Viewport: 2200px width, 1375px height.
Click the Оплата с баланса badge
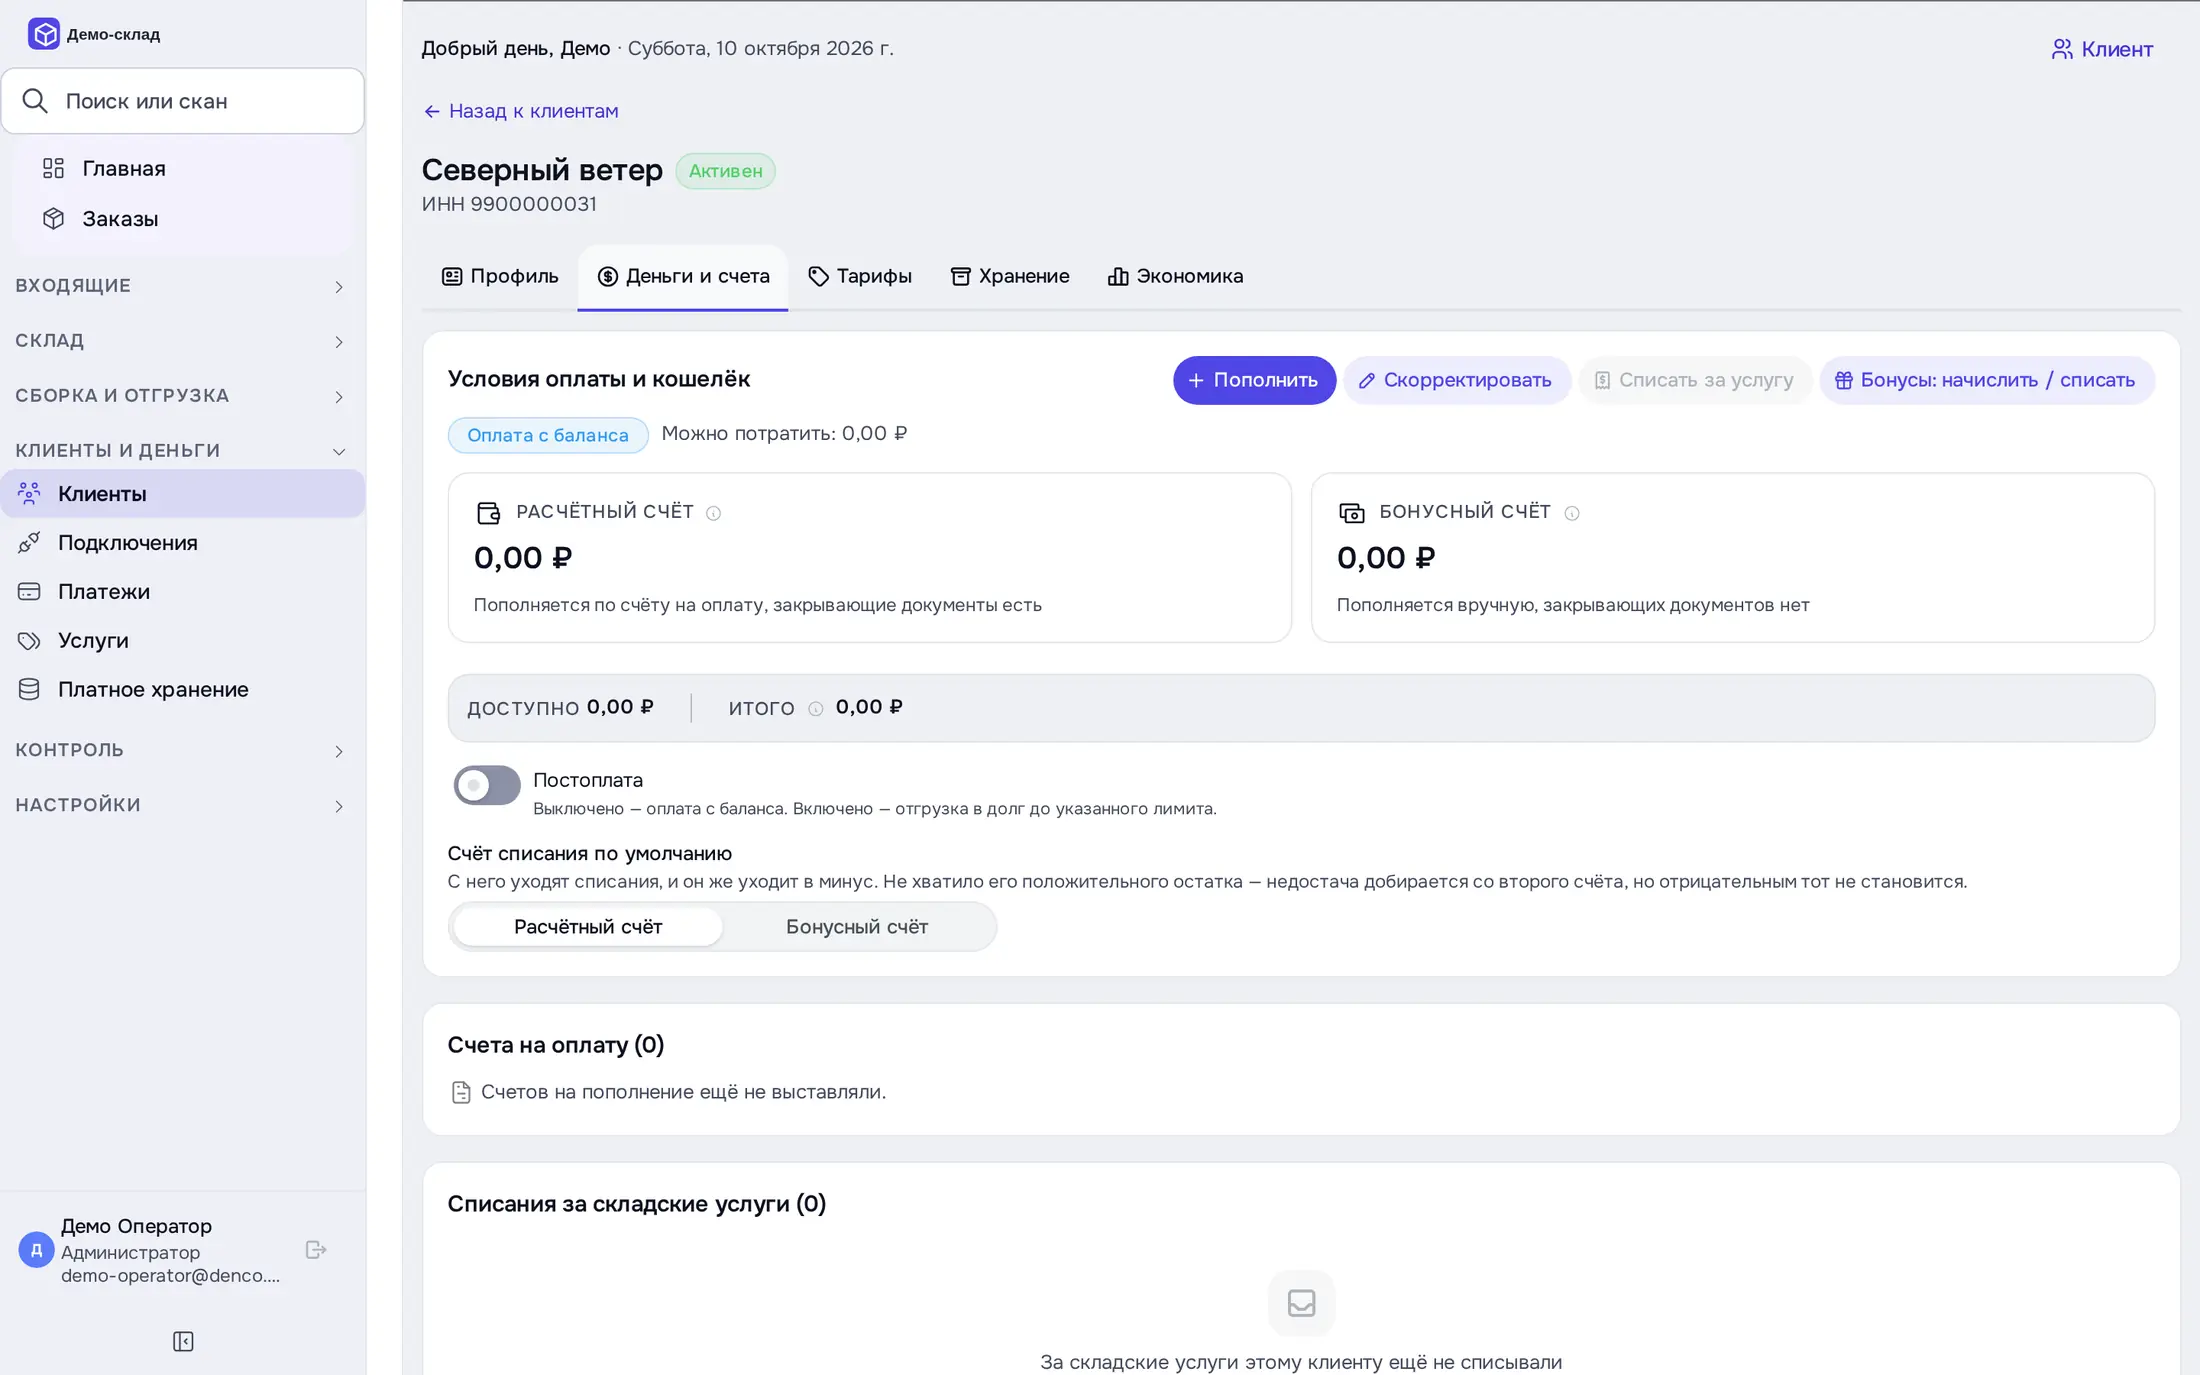tap(548, 435)
